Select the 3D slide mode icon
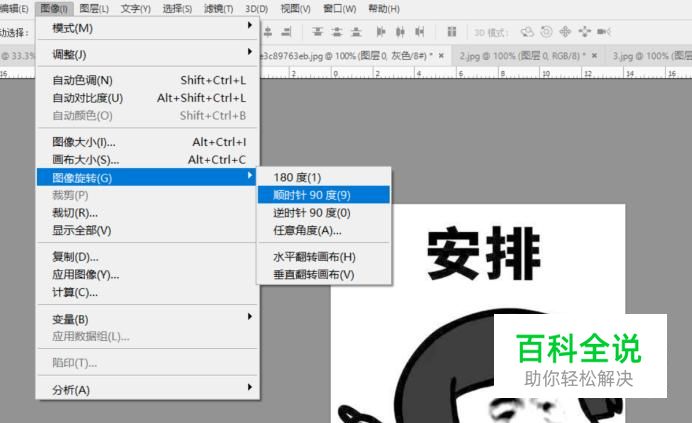 point(584,32)
